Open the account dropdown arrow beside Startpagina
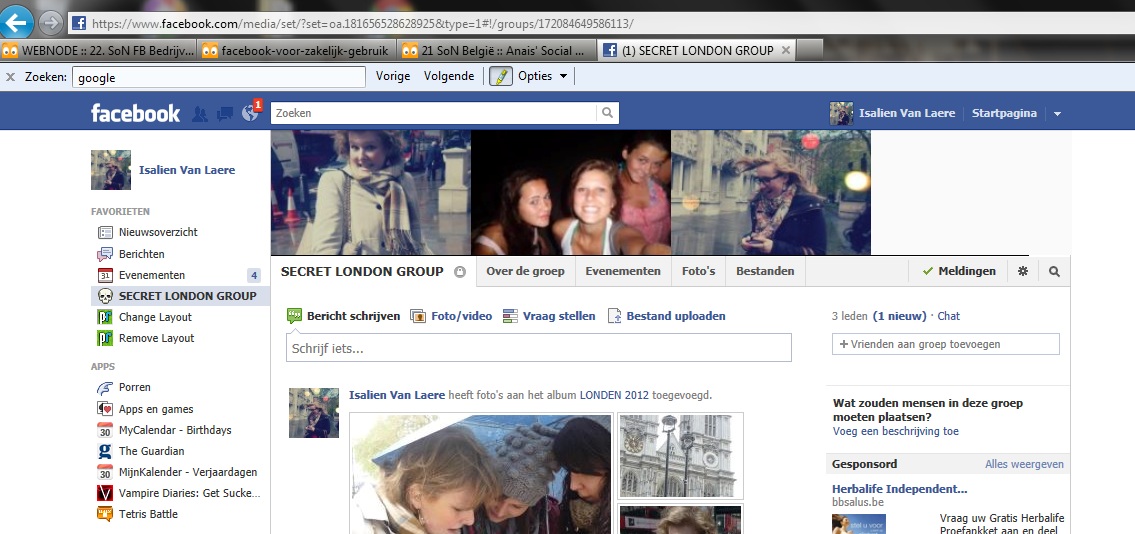Viewport: 1135px width, 534px height. click(1057, 114)
